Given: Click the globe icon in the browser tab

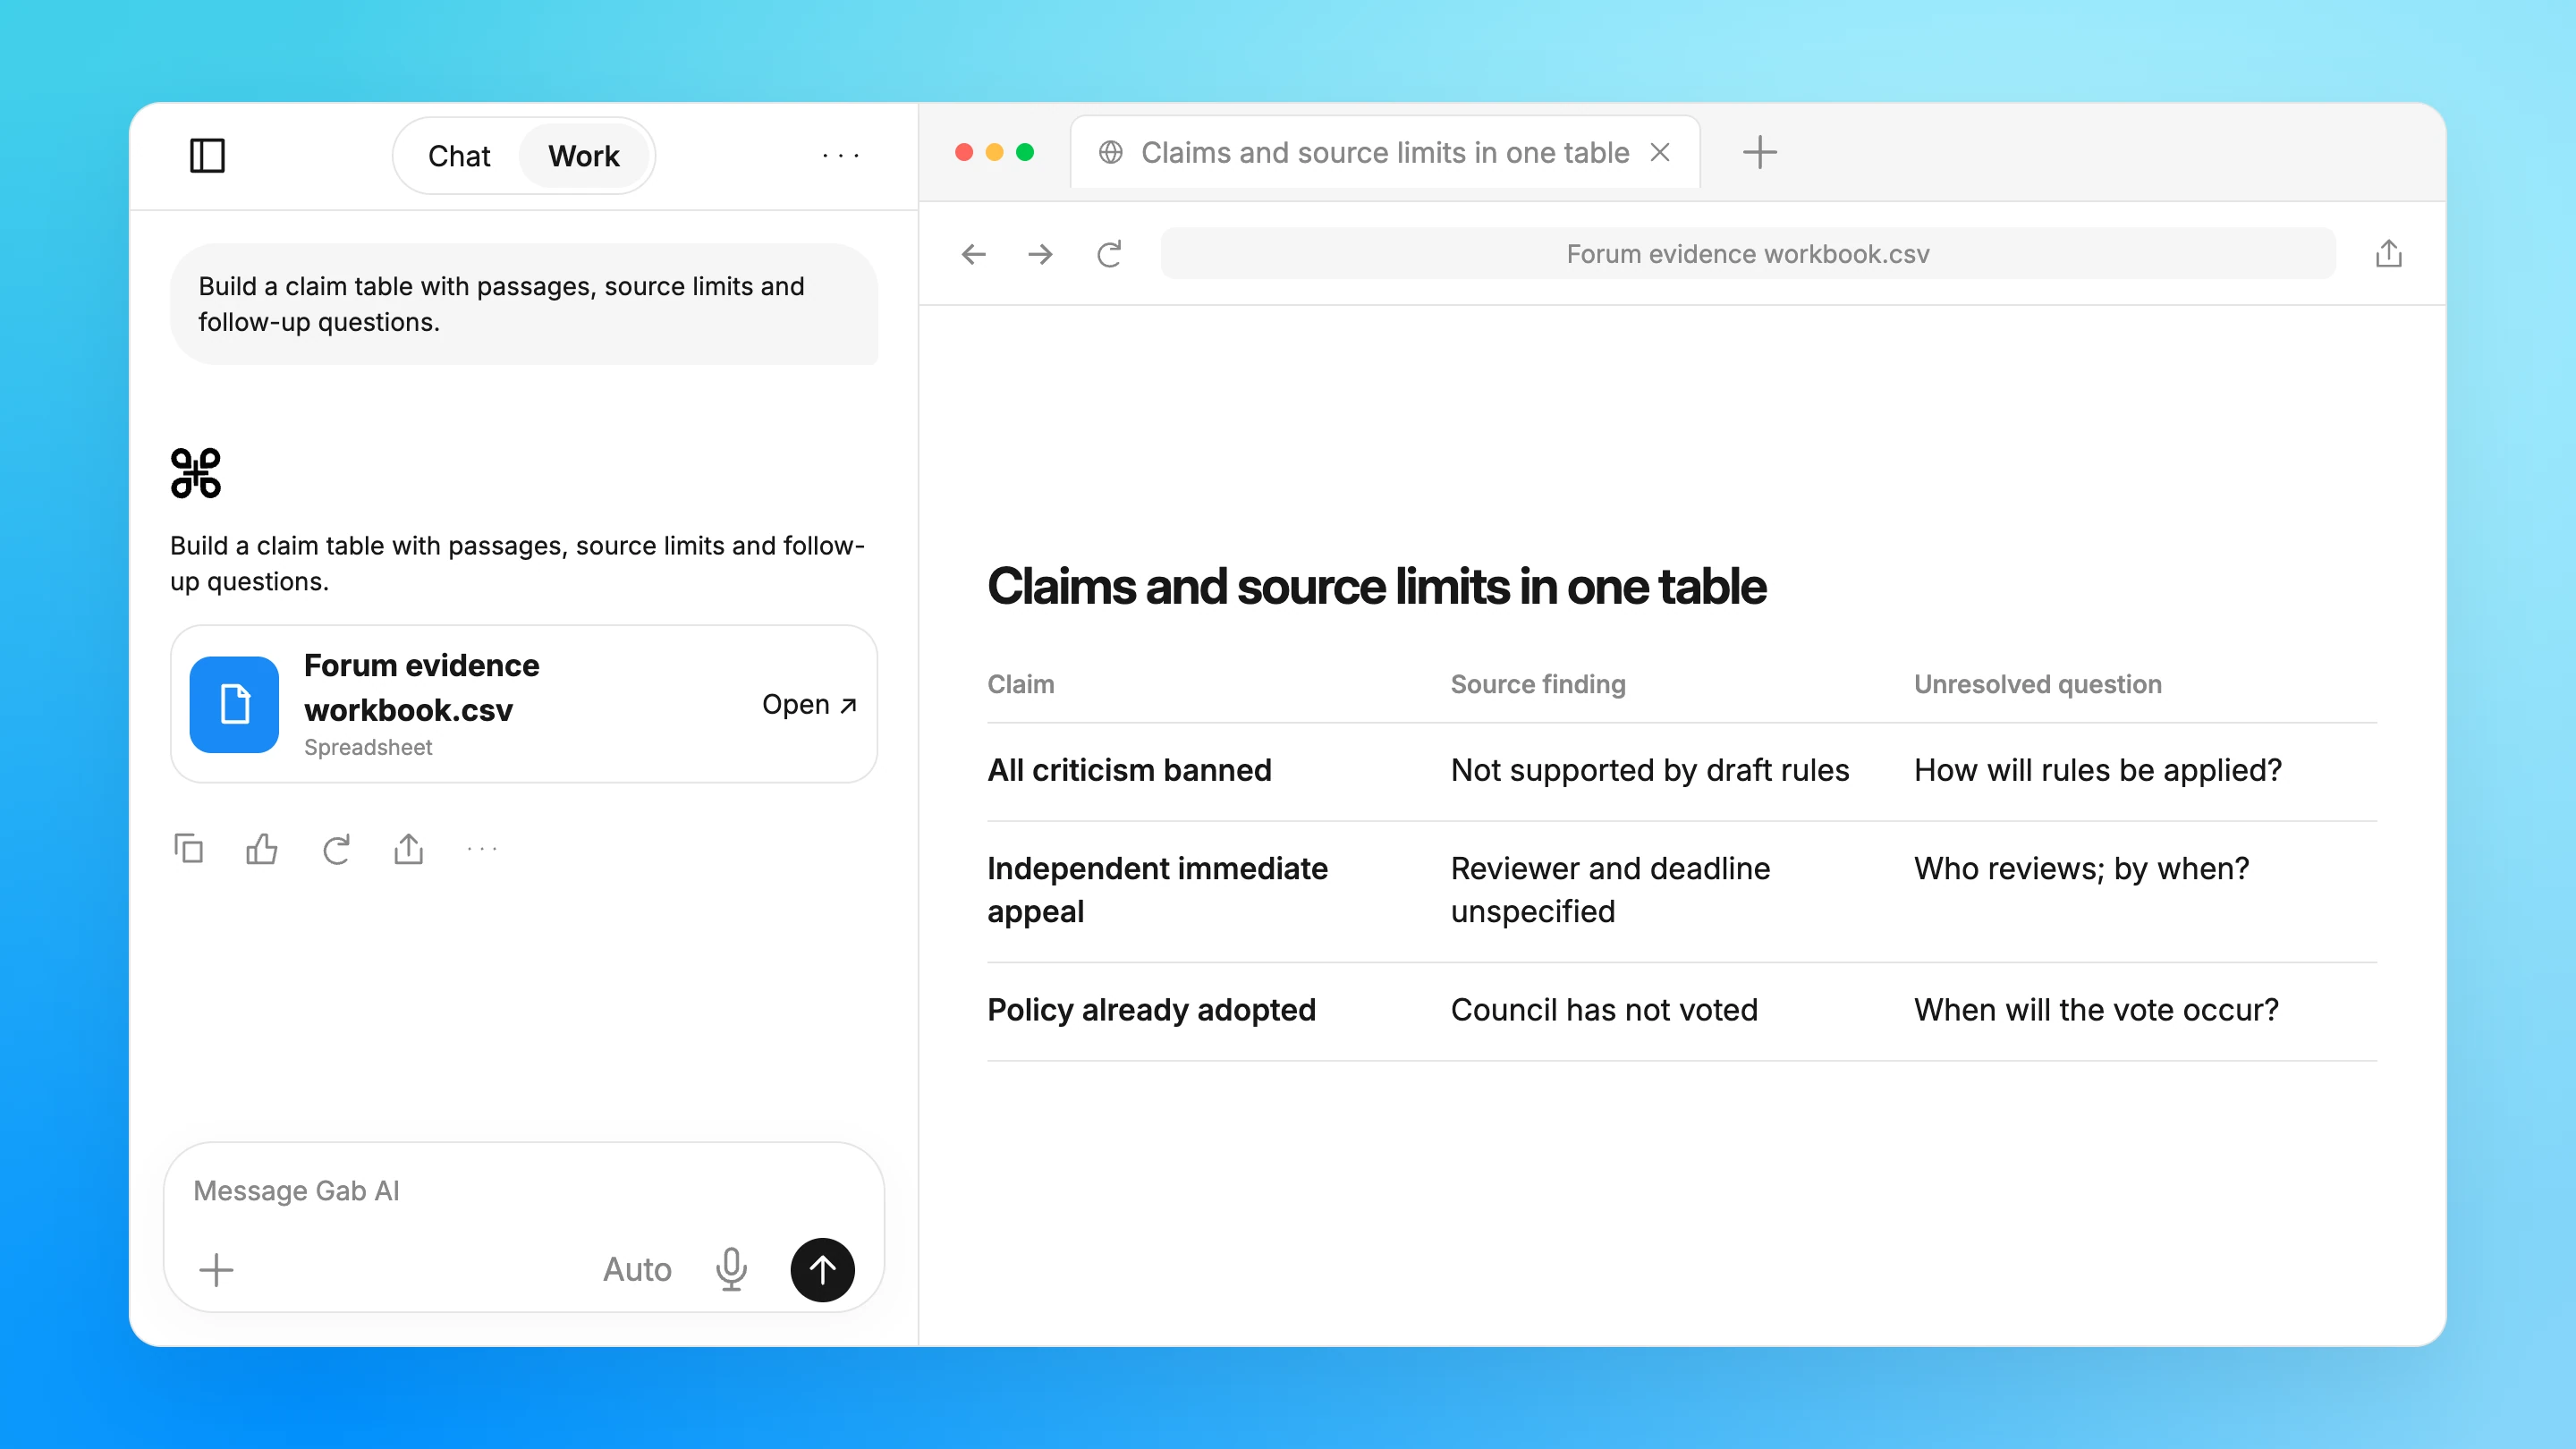Looking at the screenshot, I should click(1110, 152).
